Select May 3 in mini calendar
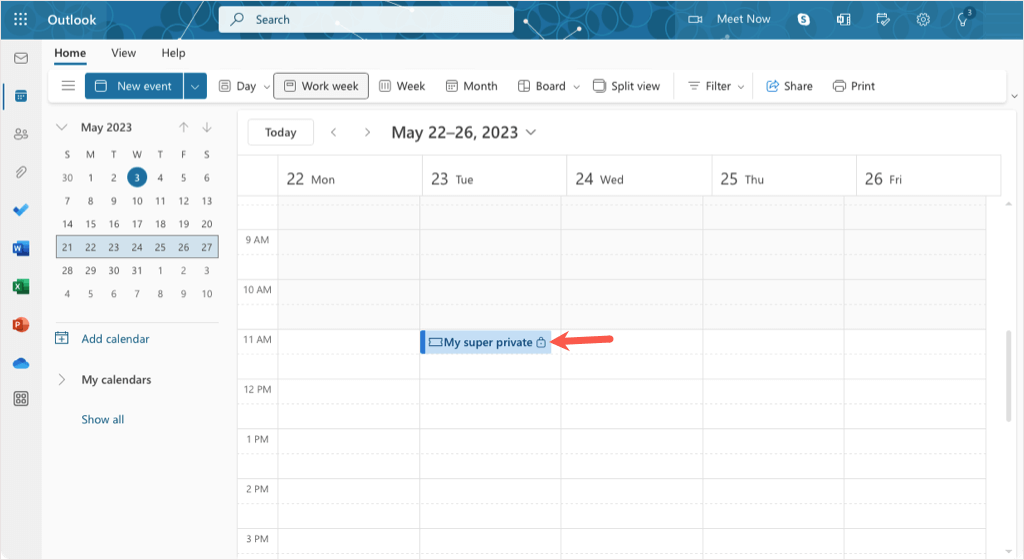 pos(136,178)
